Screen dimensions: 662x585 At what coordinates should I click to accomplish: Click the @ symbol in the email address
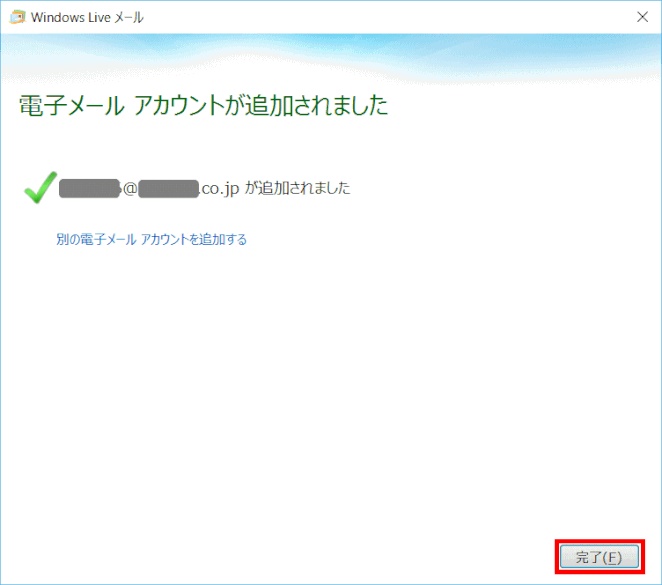point(130,189)
